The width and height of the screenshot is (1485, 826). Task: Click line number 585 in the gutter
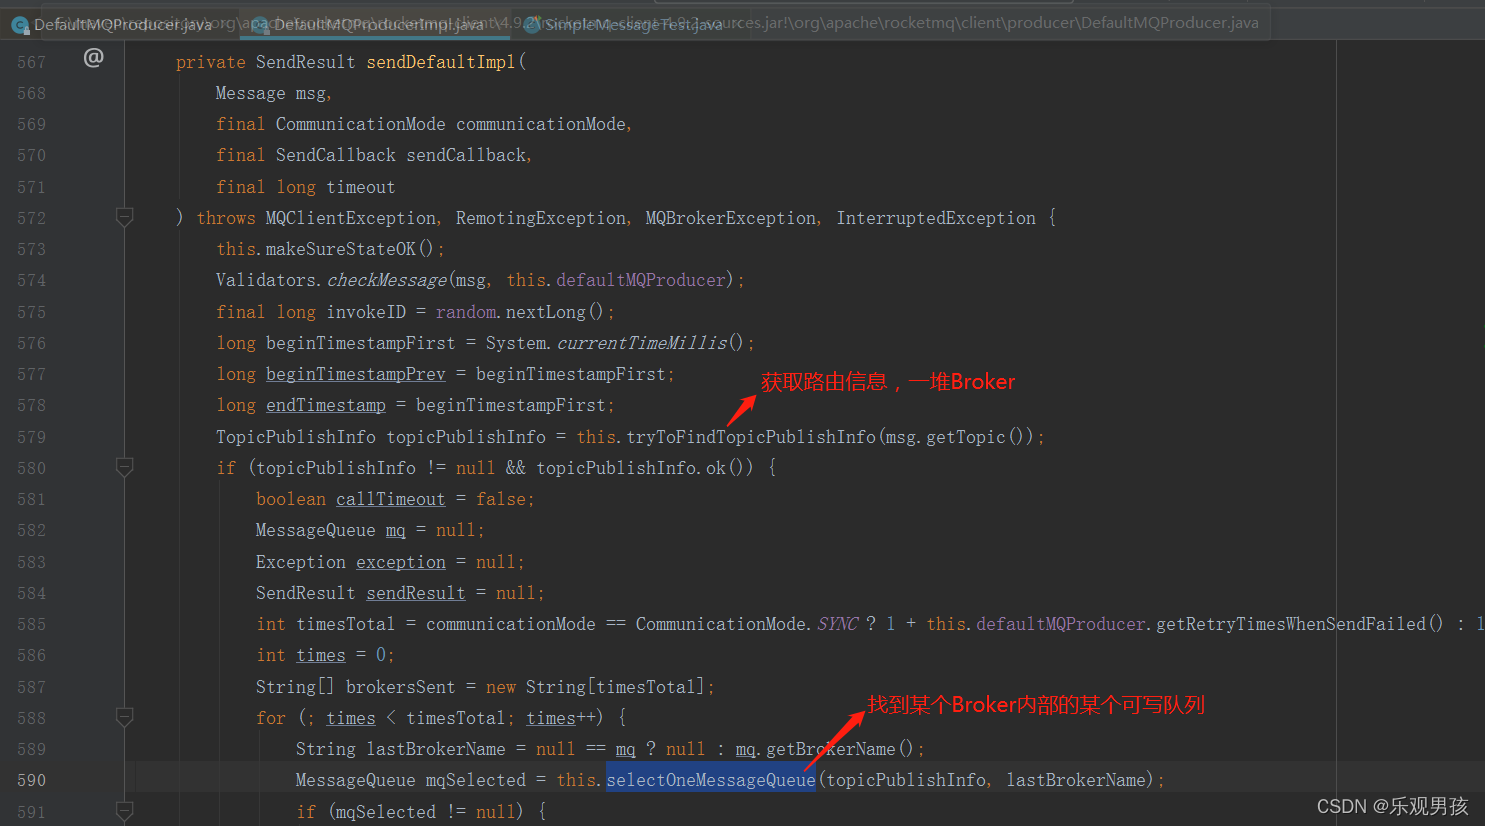pos(31,624)
